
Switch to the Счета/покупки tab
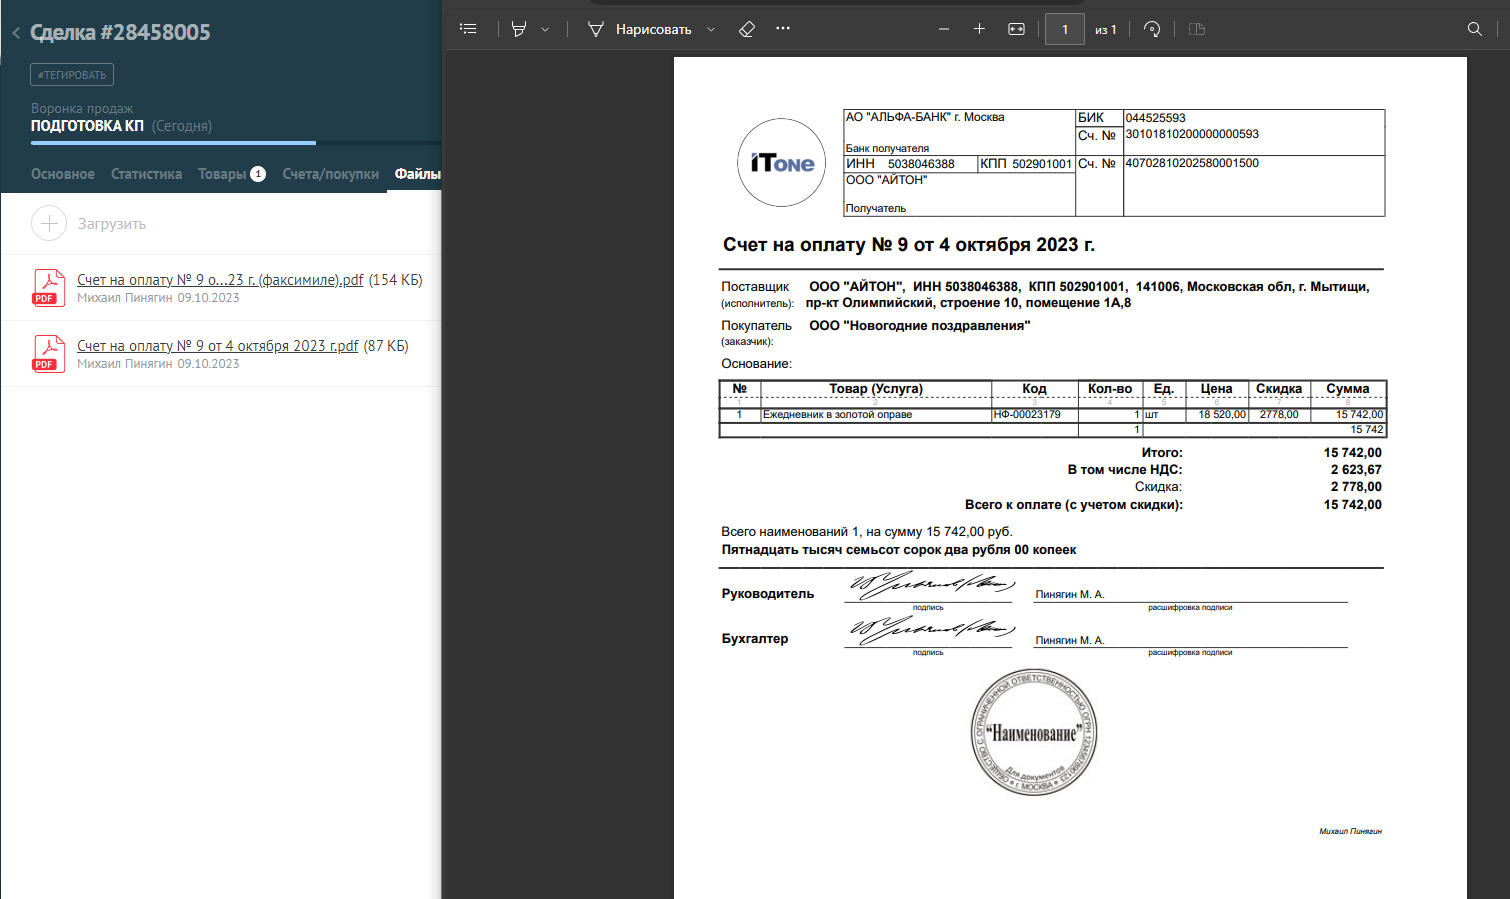pyautogui.click(x=330, y=174)
